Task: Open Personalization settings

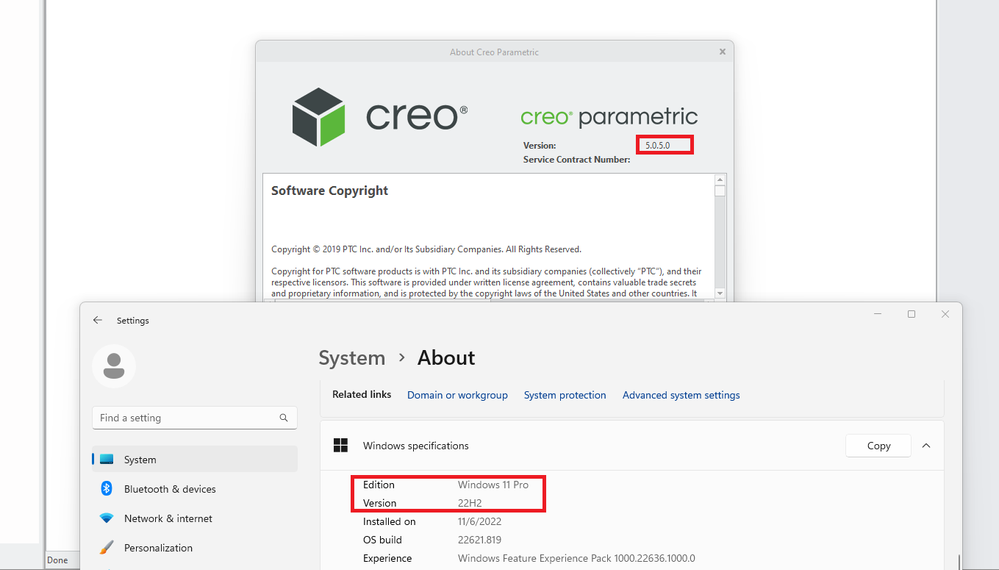Action: [157, 548]
